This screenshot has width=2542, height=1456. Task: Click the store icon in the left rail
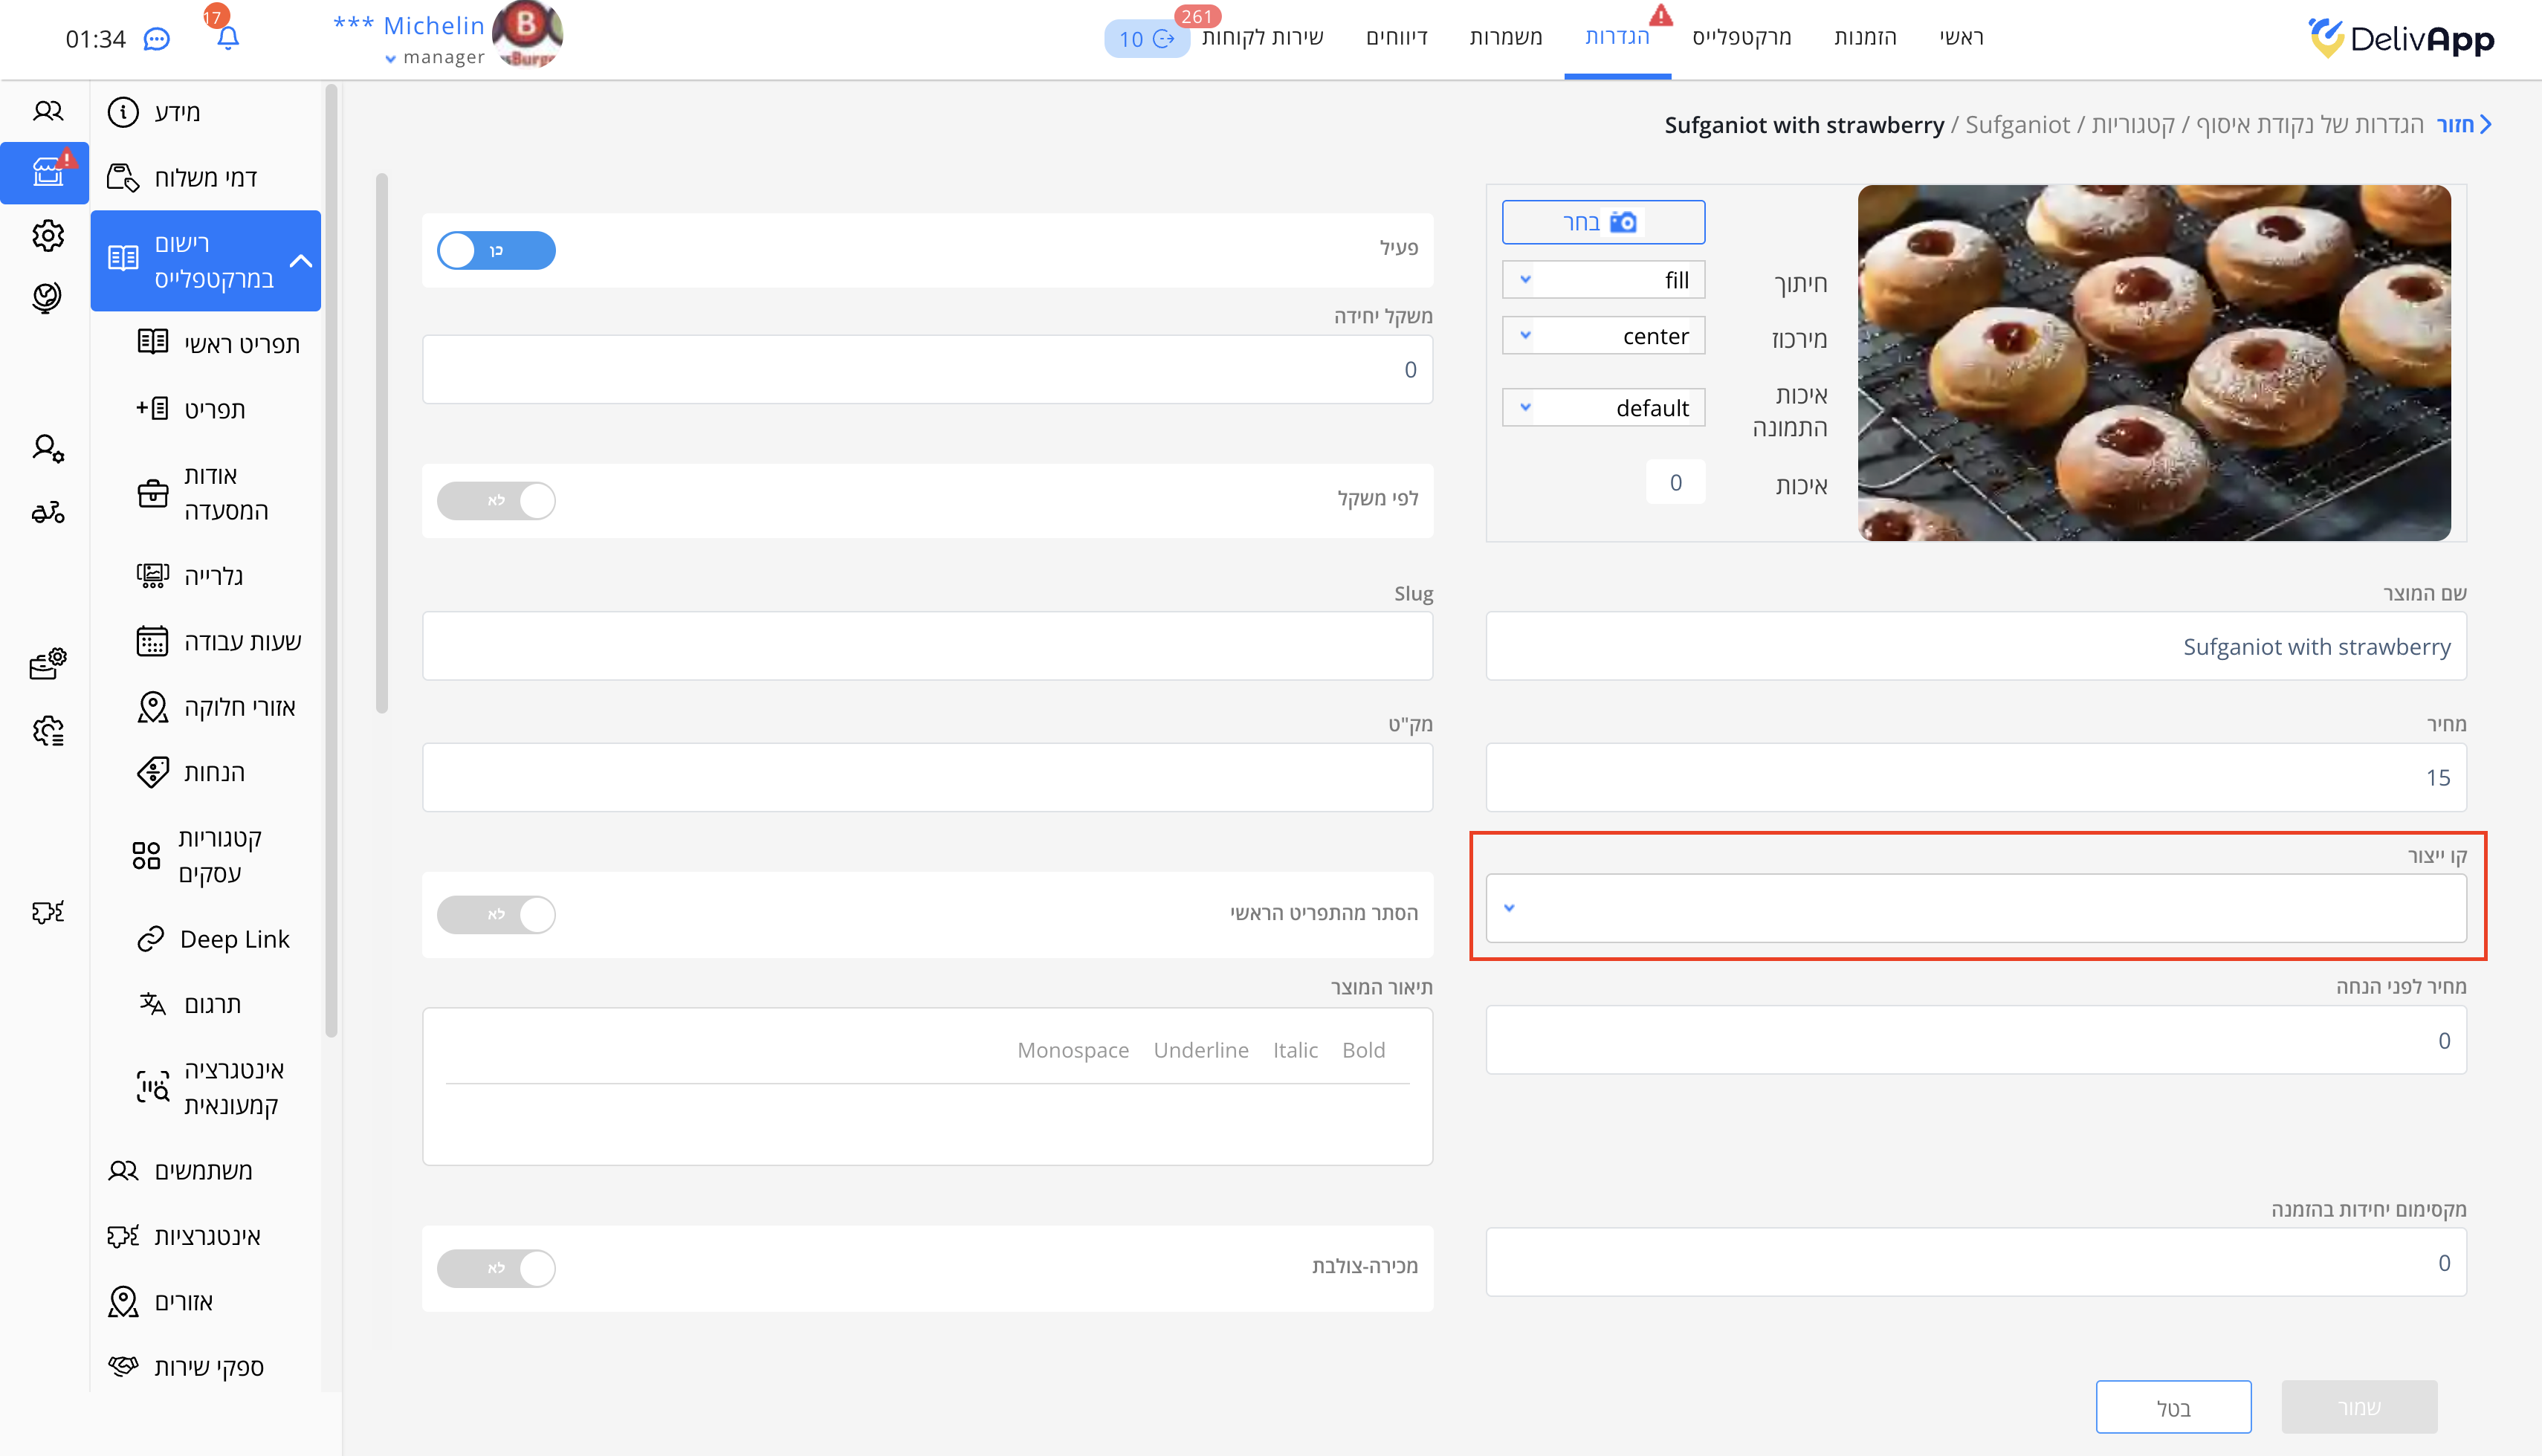tap(47, 173)
